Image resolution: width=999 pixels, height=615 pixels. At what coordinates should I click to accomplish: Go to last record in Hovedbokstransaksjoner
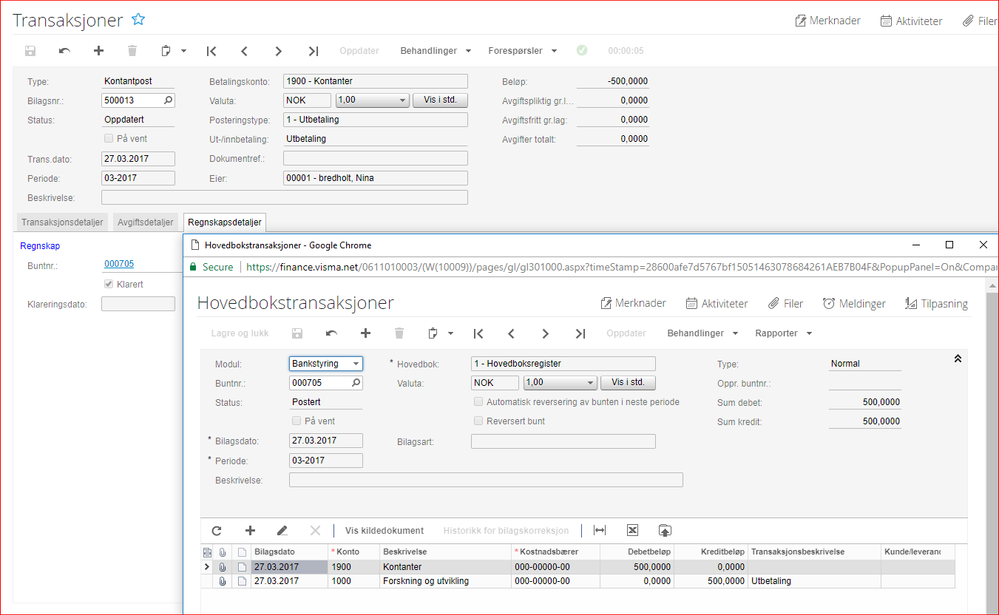(x=580, y=333)
